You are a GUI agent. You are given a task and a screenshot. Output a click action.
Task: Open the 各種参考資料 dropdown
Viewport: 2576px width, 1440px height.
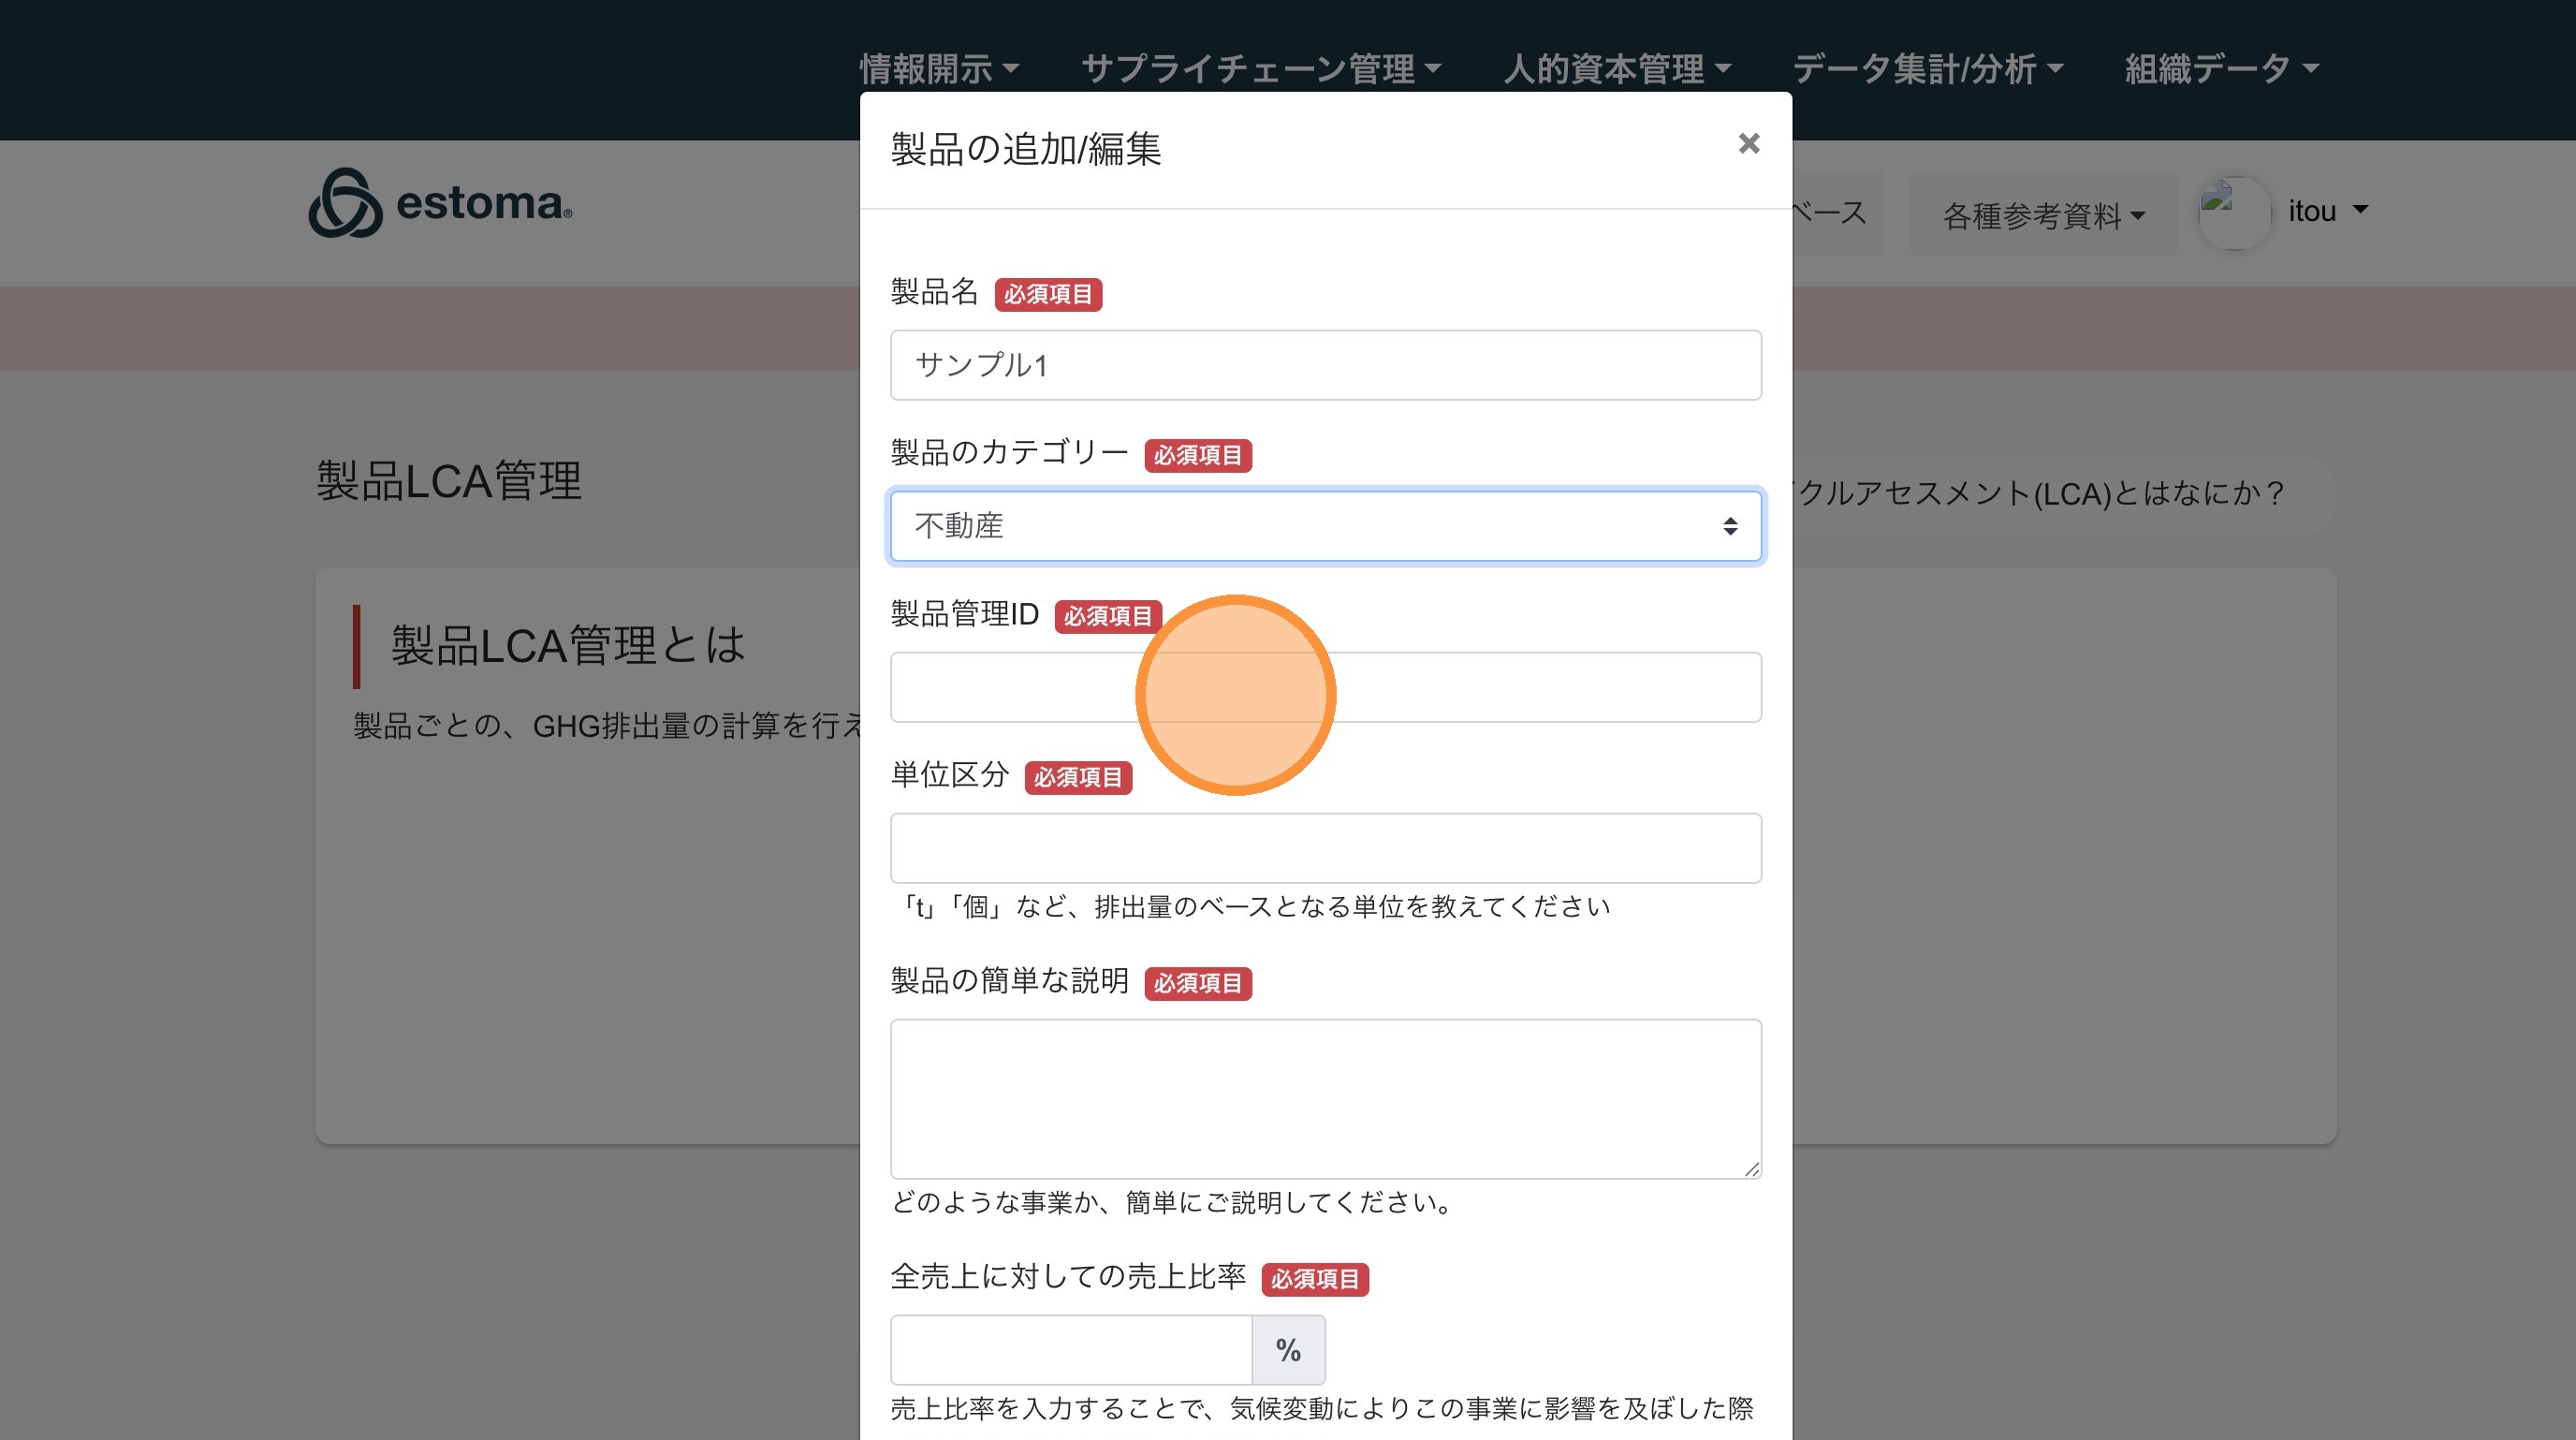[2042, 215]
